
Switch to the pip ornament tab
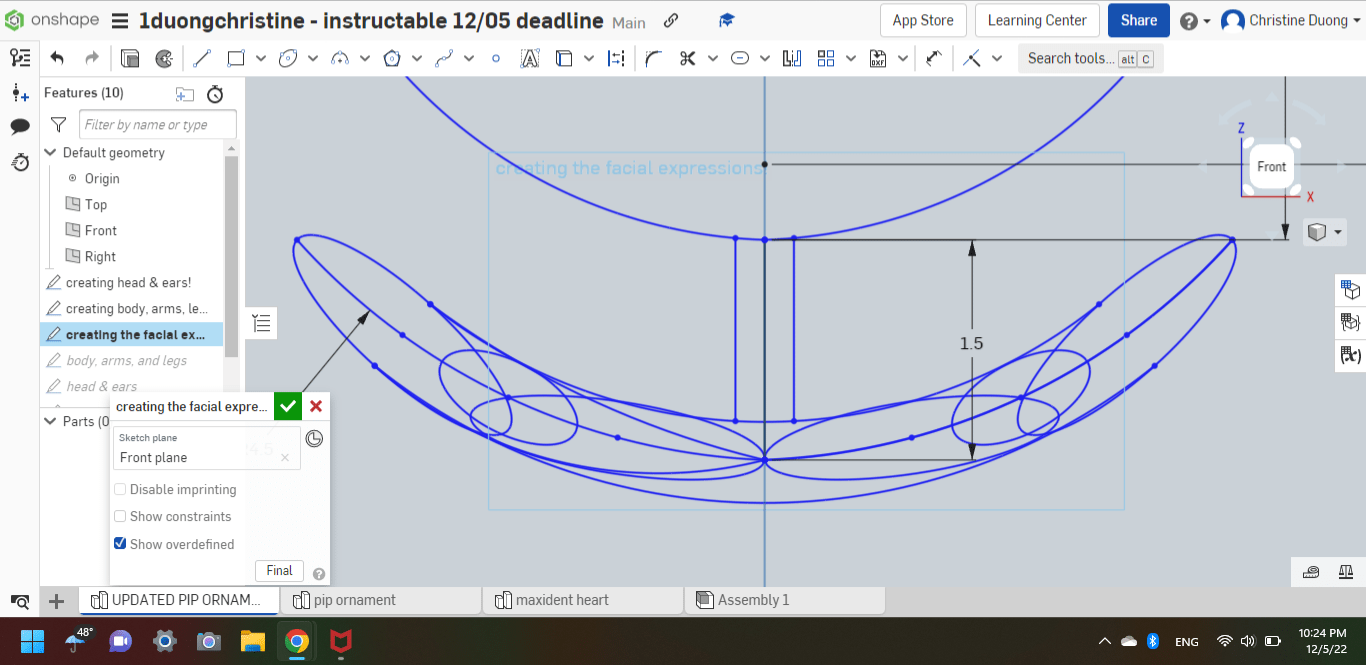[381, 600]
